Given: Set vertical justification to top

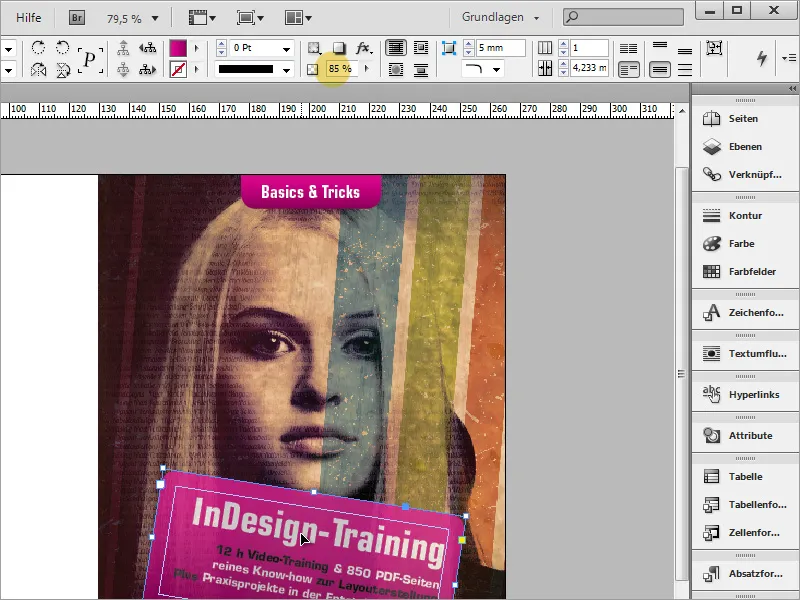Looking at the screenshot, I should tap(660, 46).
